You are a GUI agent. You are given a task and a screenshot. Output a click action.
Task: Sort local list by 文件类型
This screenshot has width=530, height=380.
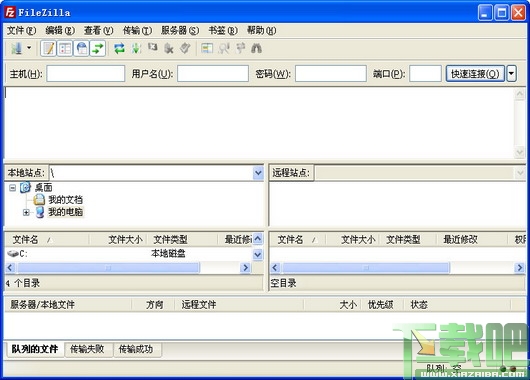[x=183, y=240]
